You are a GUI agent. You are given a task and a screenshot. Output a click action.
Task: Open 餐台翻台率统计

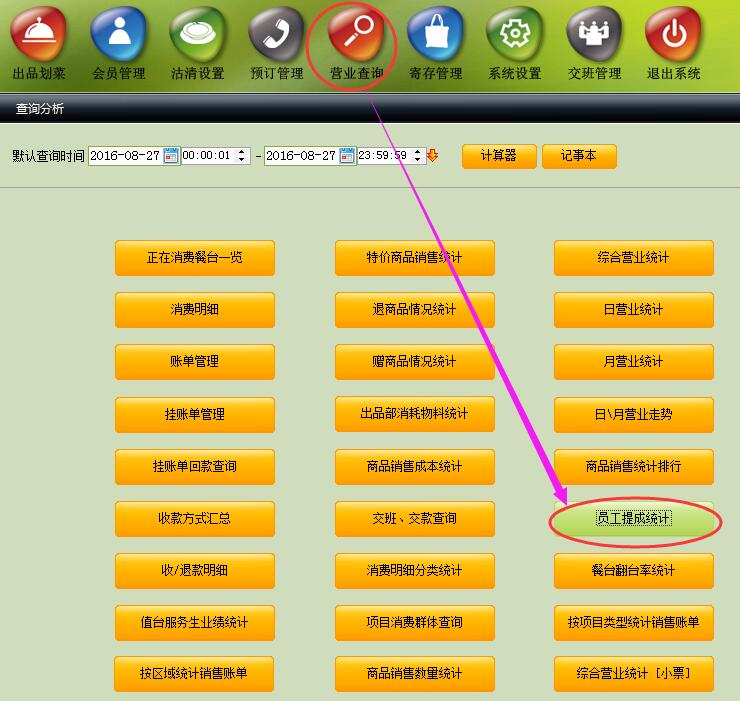[x=633, y=570]
